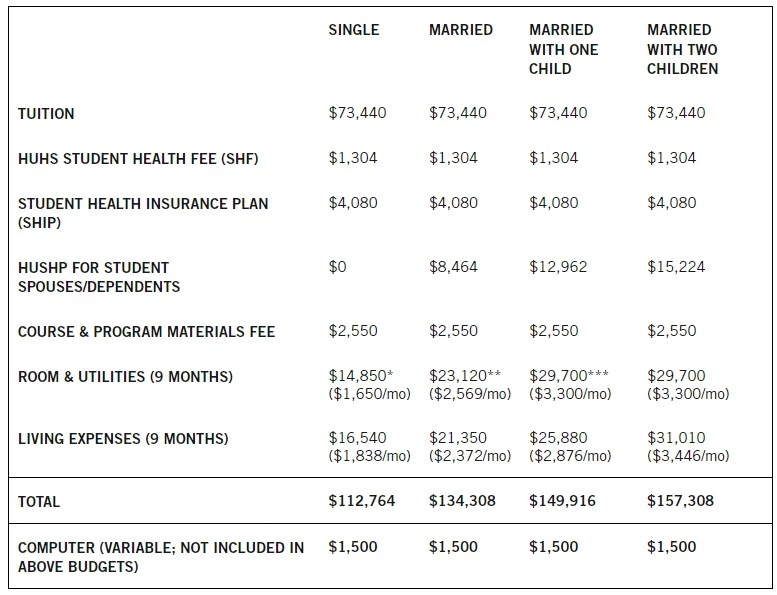The height and width of the screenshot is (595, 777).
Task: Click MARRIED WITH TWO CHILDREN header
Action: coord(682,49)
